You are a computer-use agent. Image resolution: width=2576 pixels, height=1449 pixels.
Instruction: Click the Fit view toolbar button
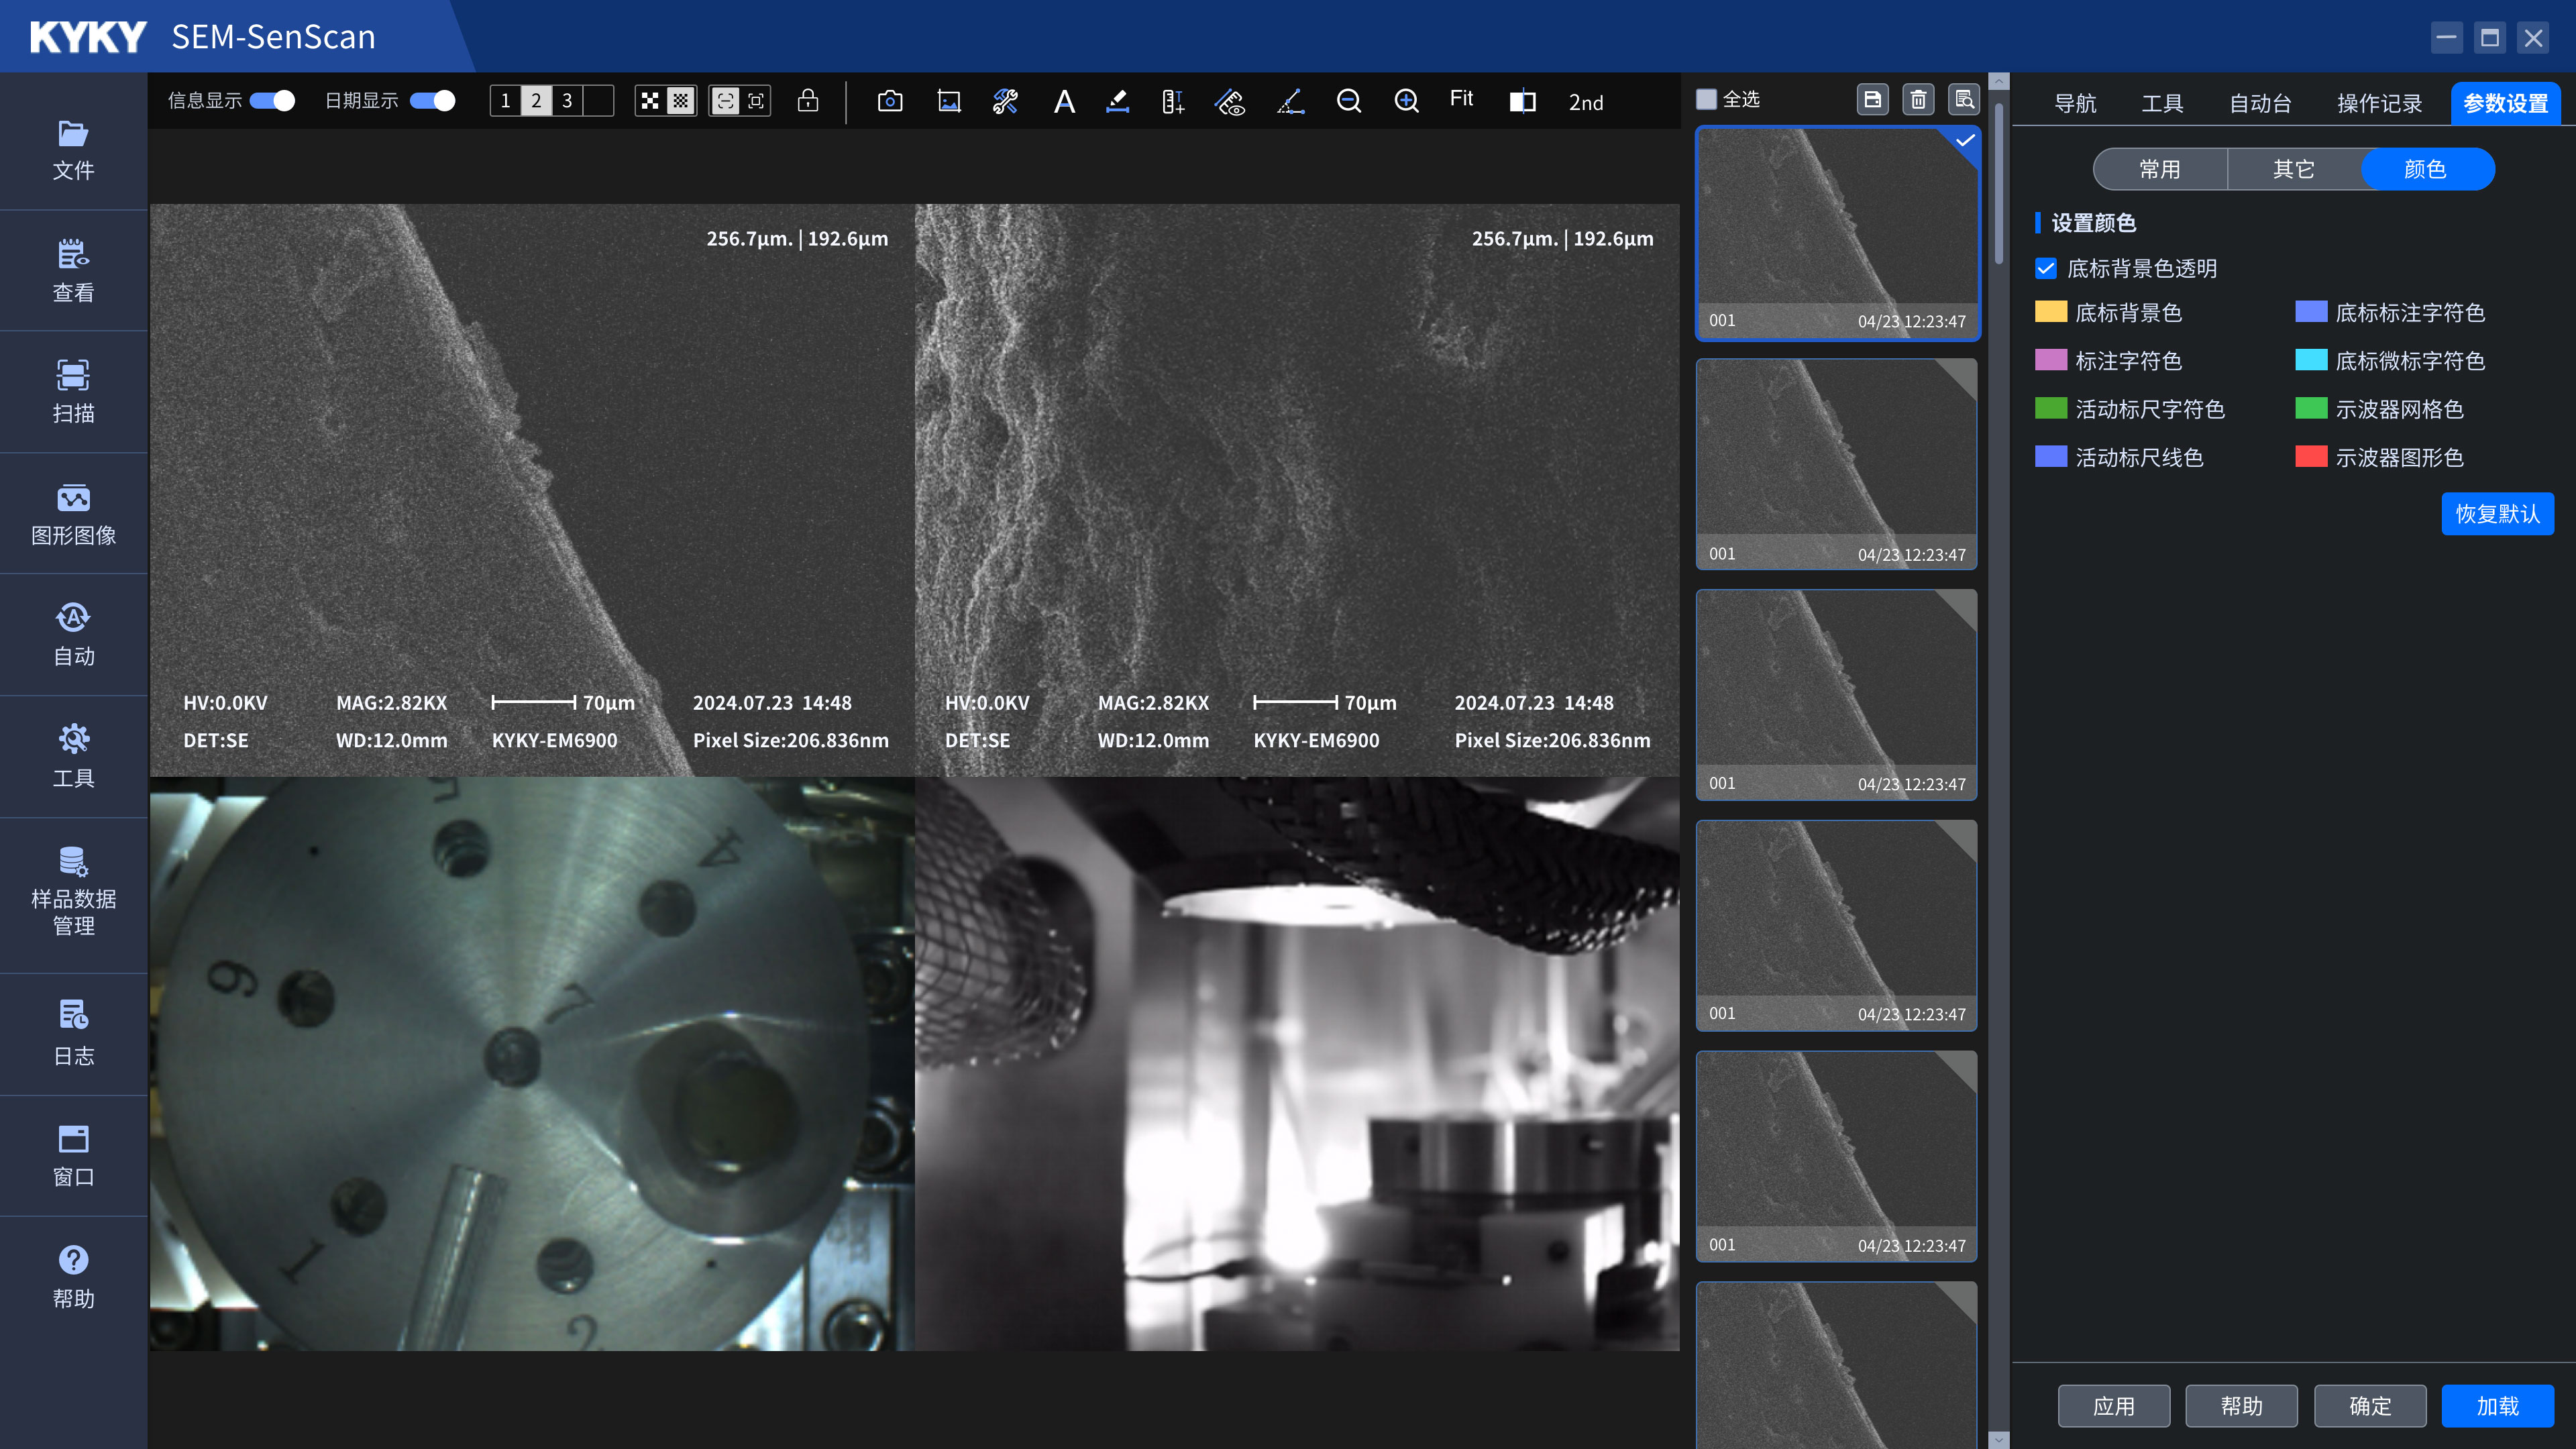tap(1461, 99)
